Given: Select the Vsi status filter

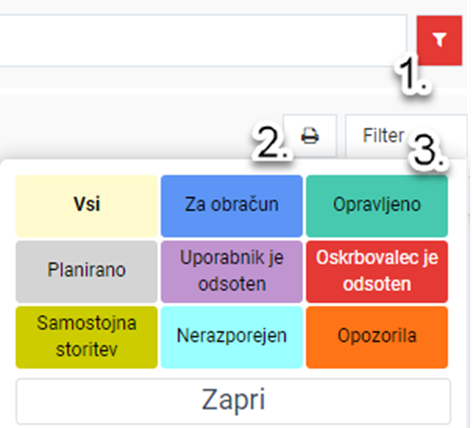Looking at the screenshot, I should [87, 206].
